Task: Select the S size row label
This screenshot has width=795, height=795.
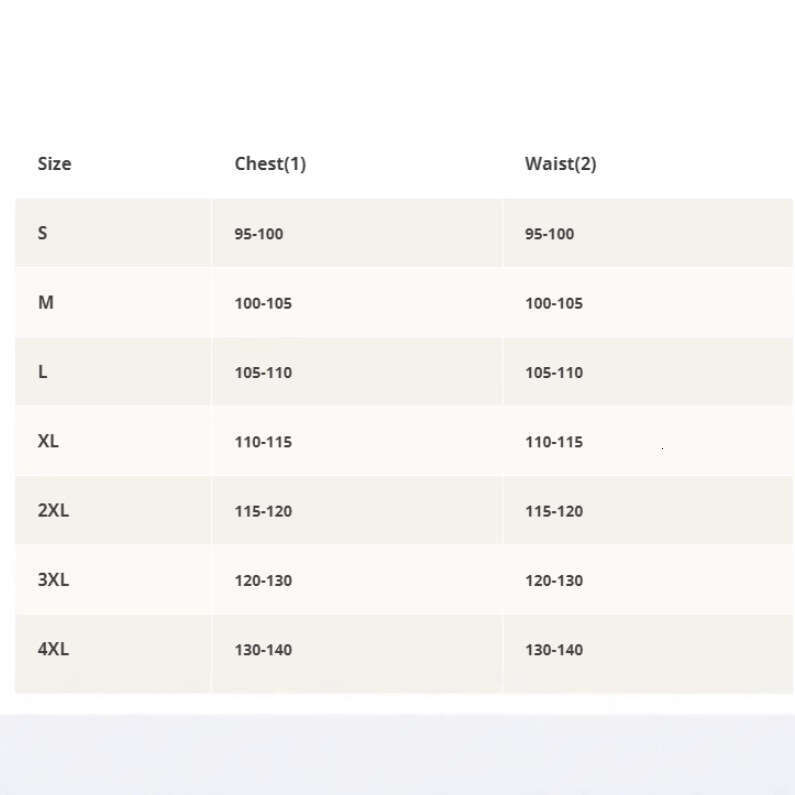Action: pos(42,233)
